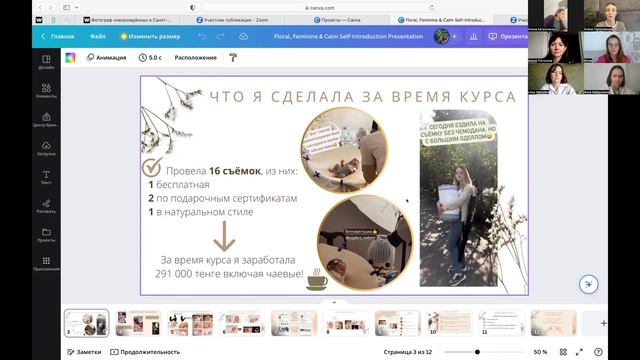Switch to Проекты — Canva browser tab
The height and width of the screenshot is (360, 640).
337,20
